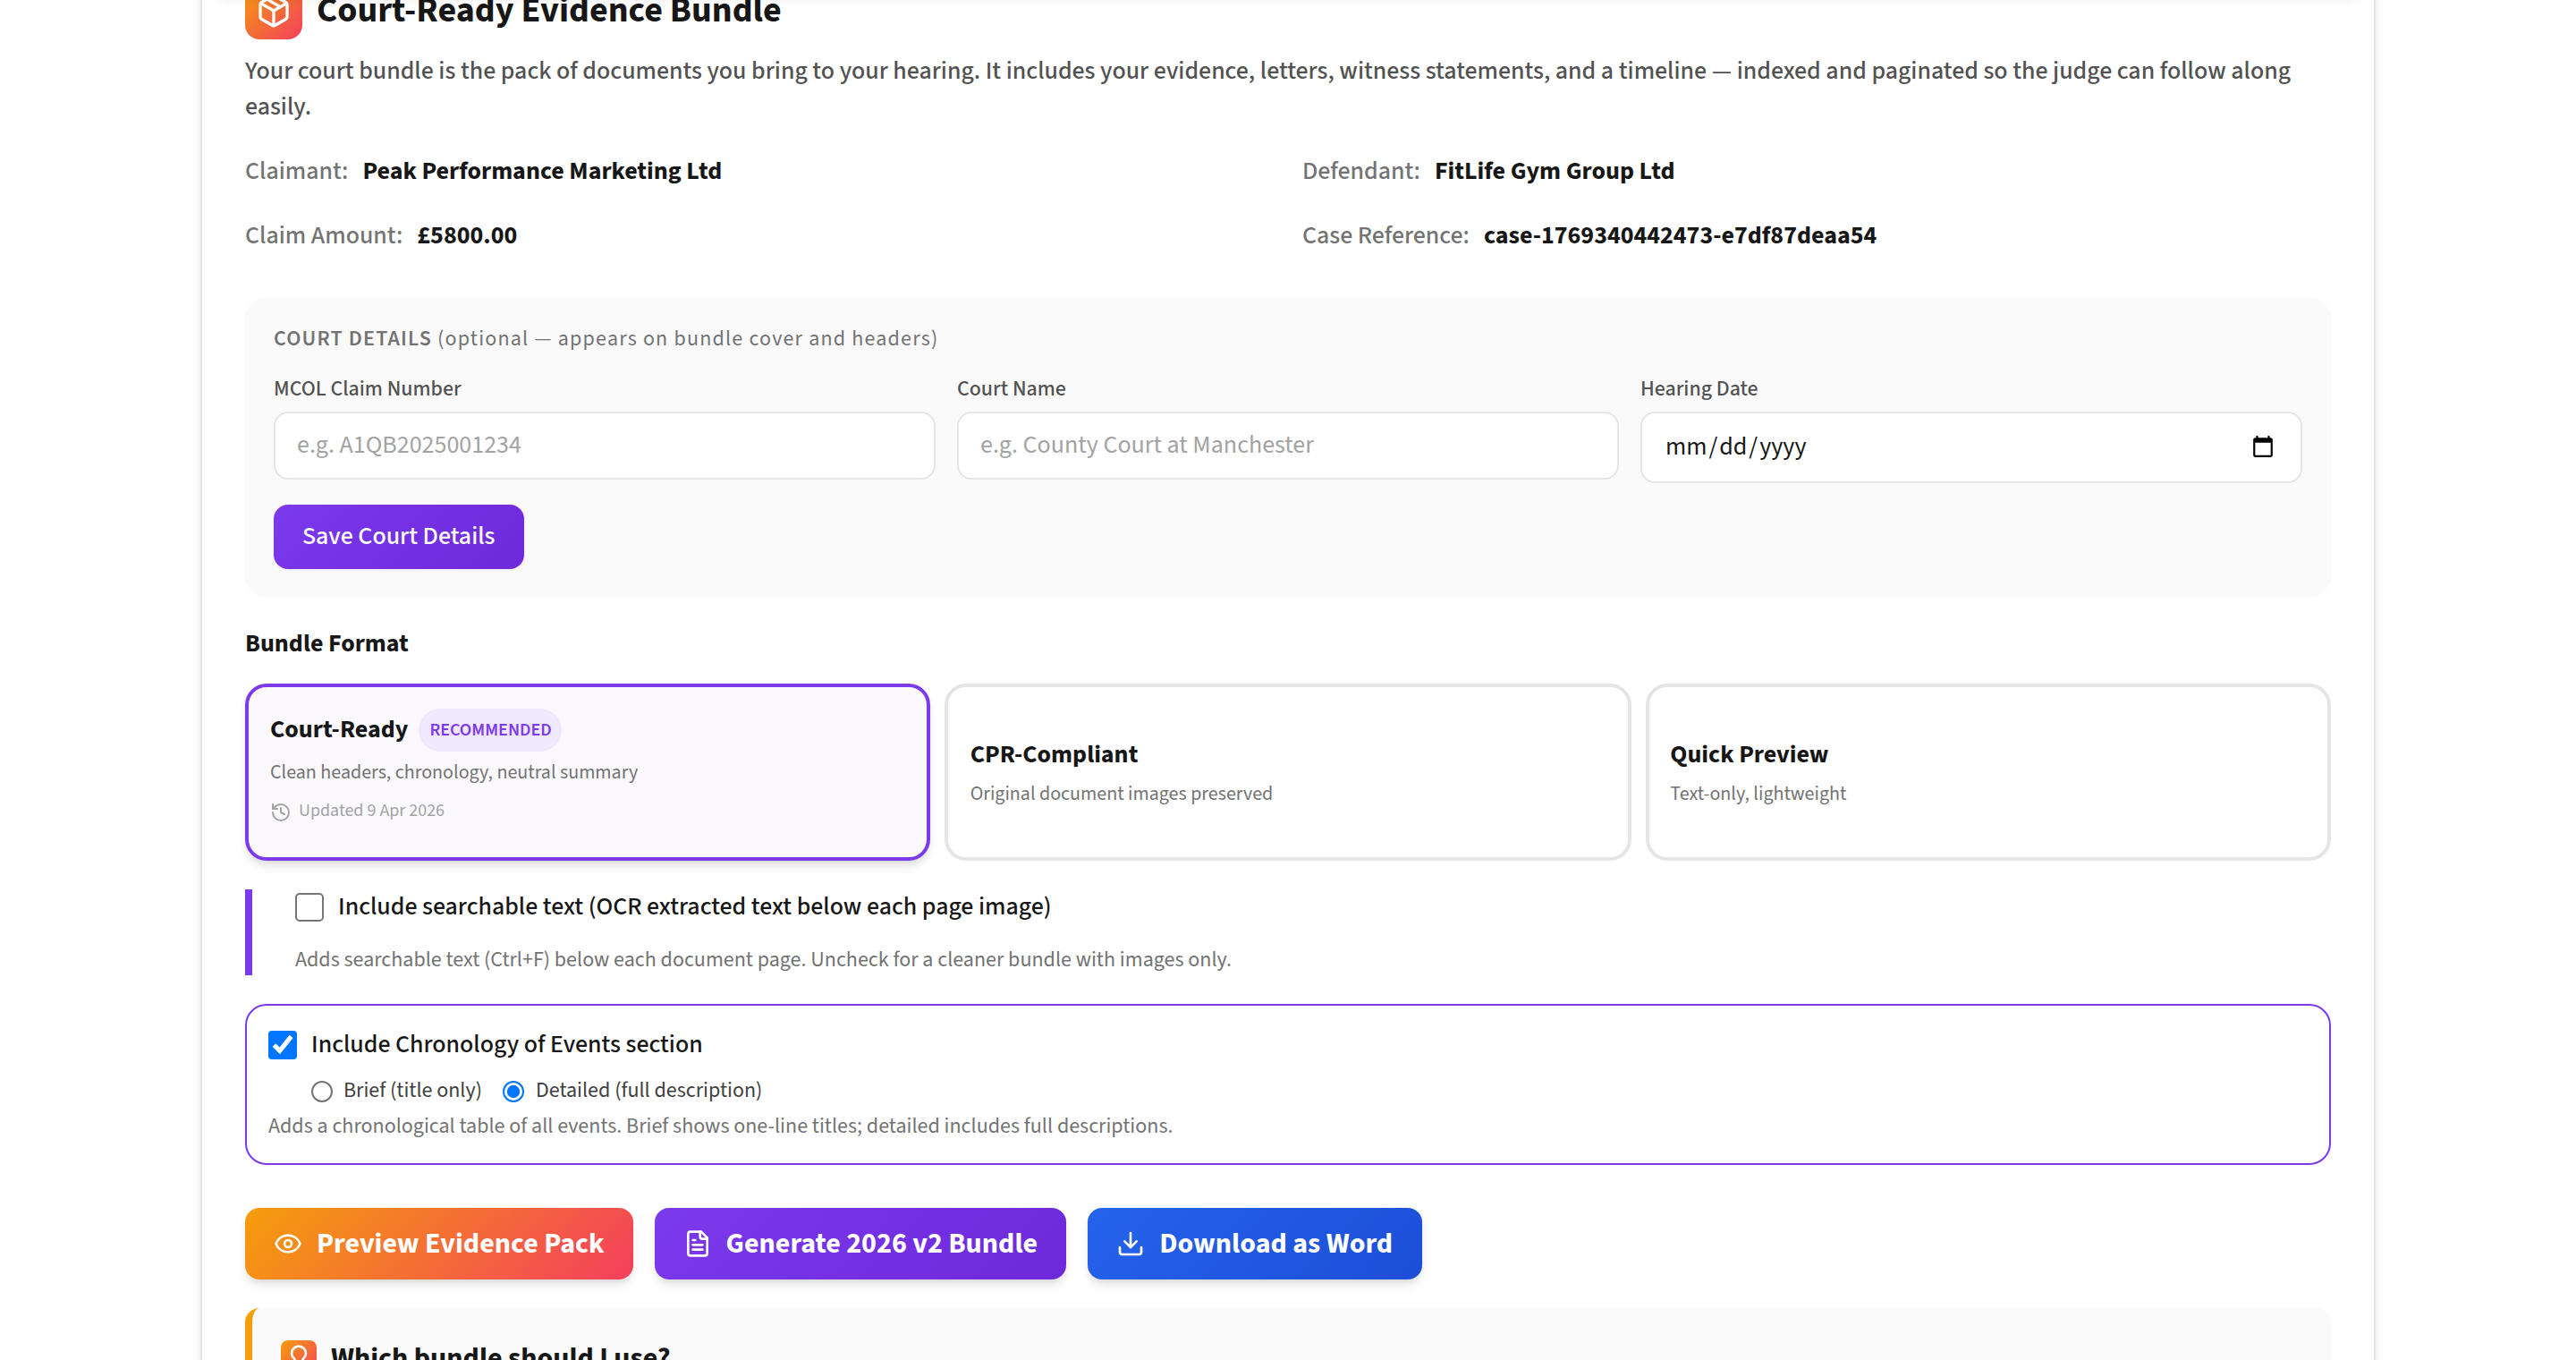Click the 'Bundle Format' heading
Image resolution: width=2576 pixels, height=1360 pixels.
point(326,643)
